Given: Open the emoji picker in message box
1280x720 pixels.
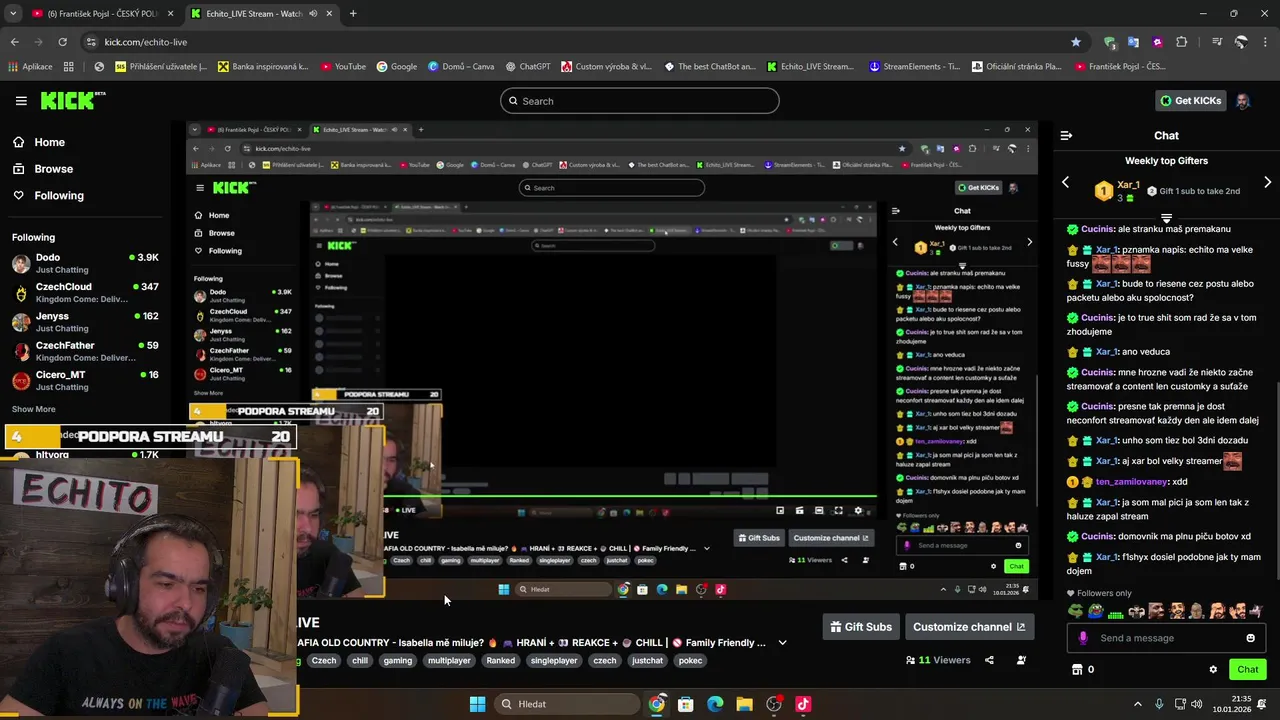Looking at the screenshot, I should pos(1250,638).
